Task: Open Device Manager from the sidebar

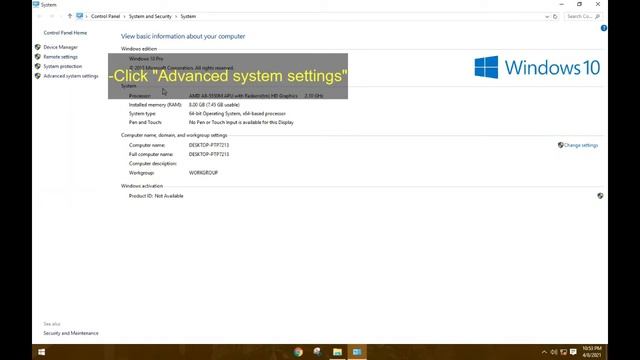Action: point(60,47)
